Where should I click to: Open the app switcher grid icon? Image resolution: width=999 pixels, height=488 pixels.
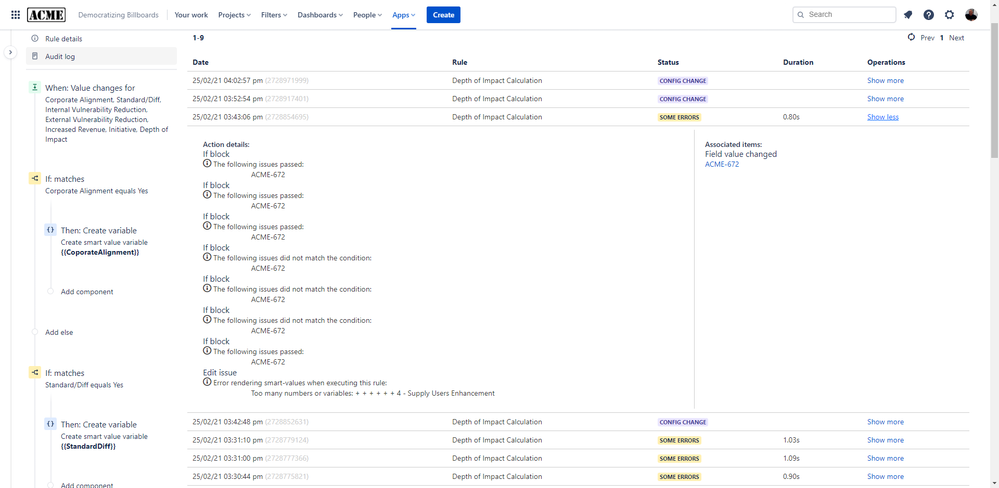point(15,15)
